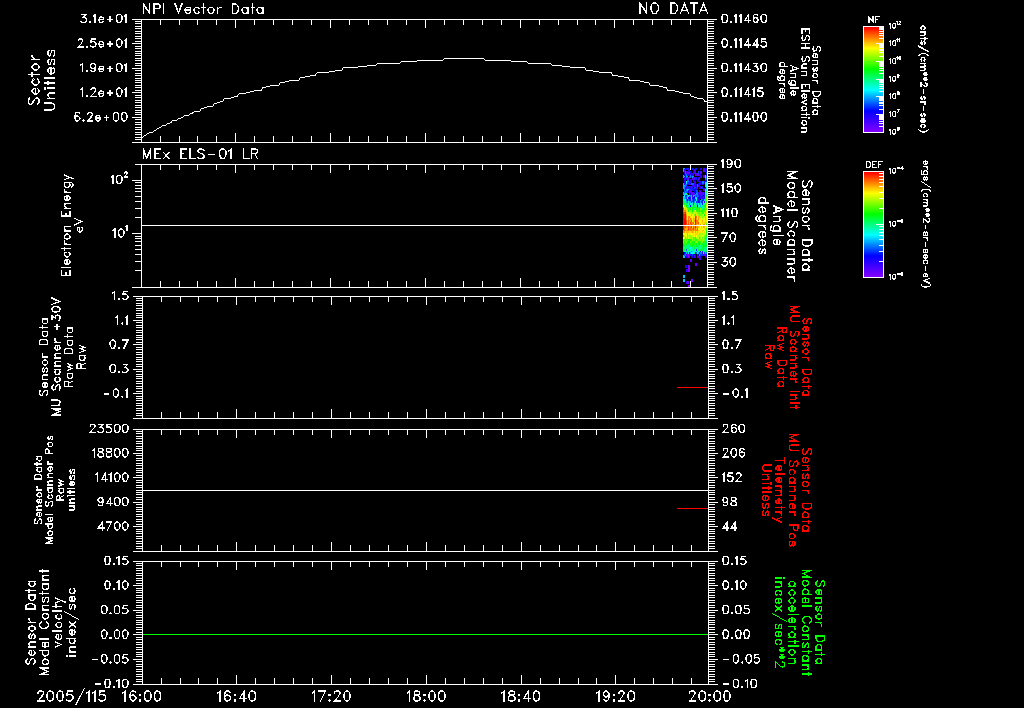Click the 'NF' label above color bar
1024x708 pixels.
click(x=874, y=20)
